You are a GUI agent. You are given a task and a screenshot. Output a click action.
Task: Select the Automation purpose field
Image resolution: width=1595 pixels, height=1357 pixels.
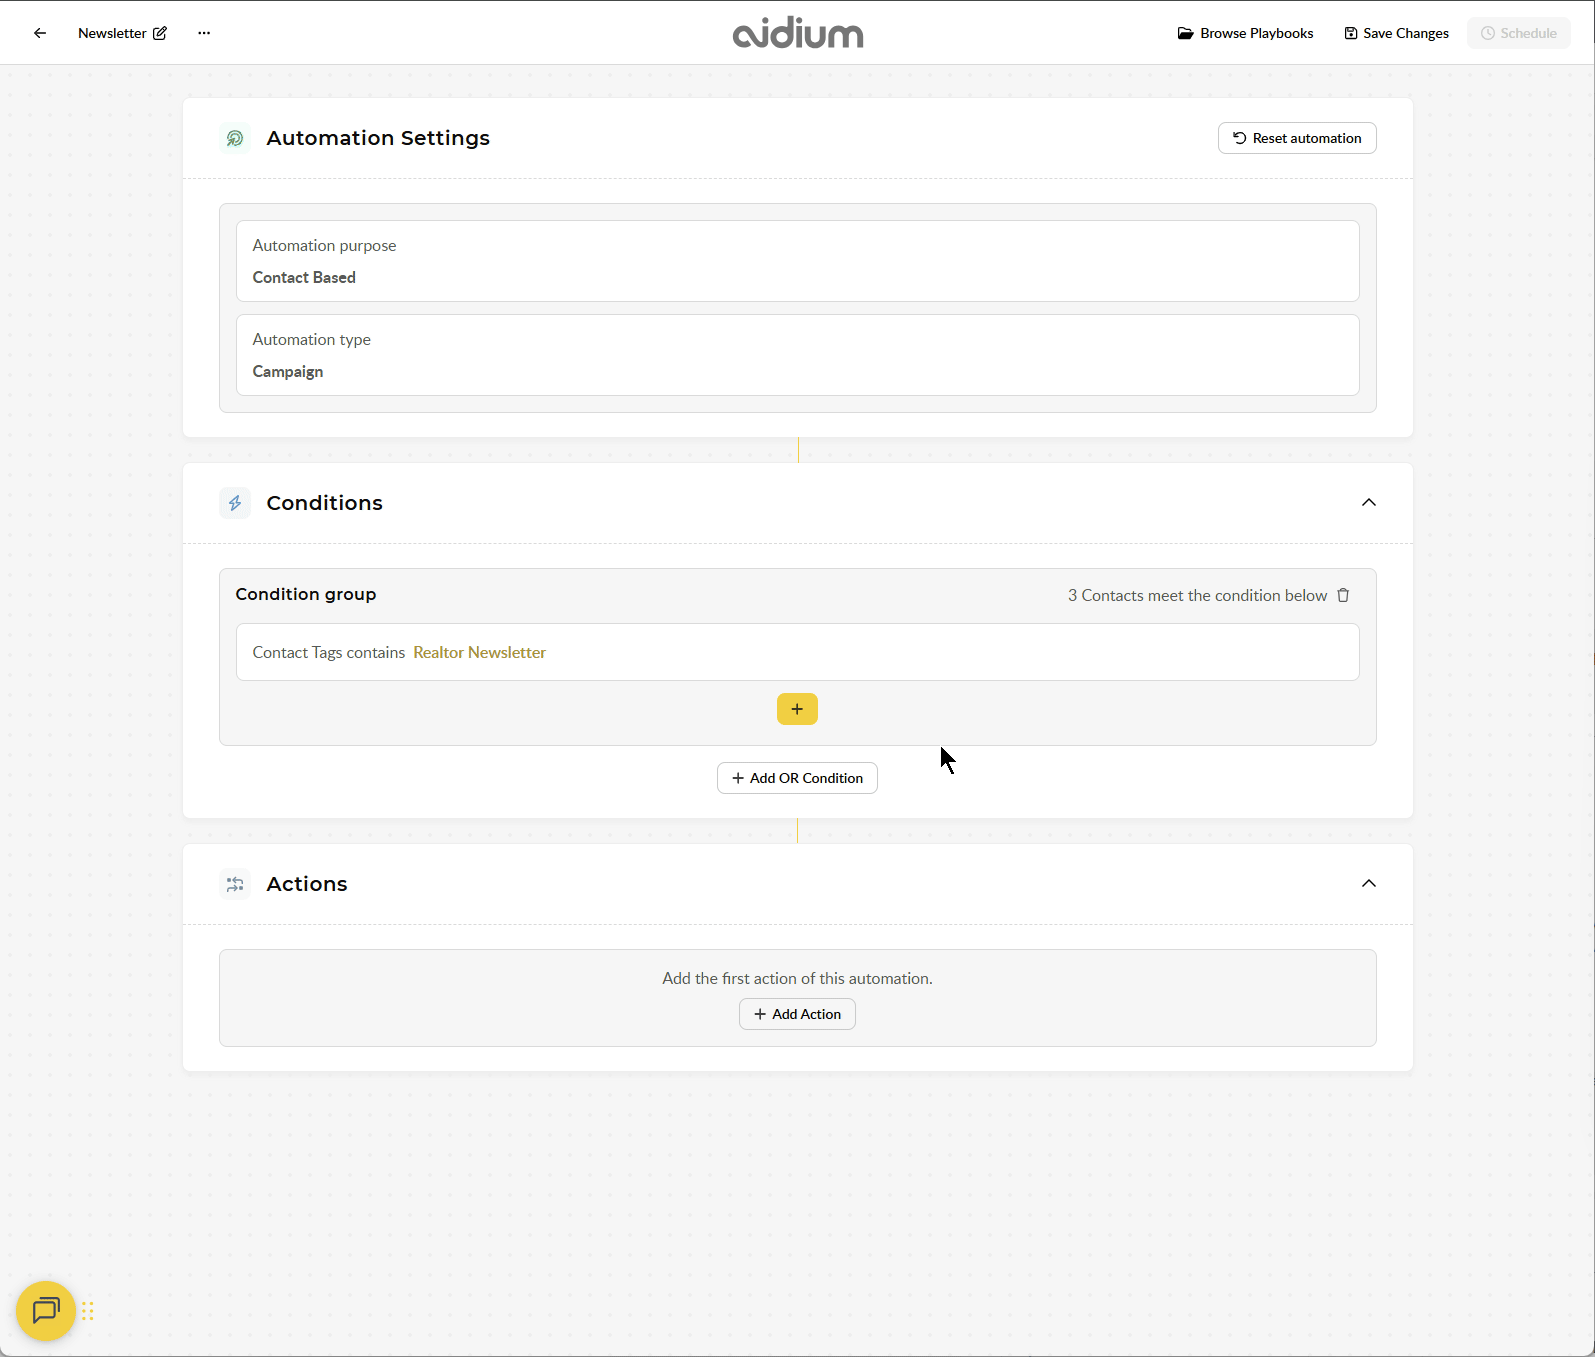[x=797, y=261]
